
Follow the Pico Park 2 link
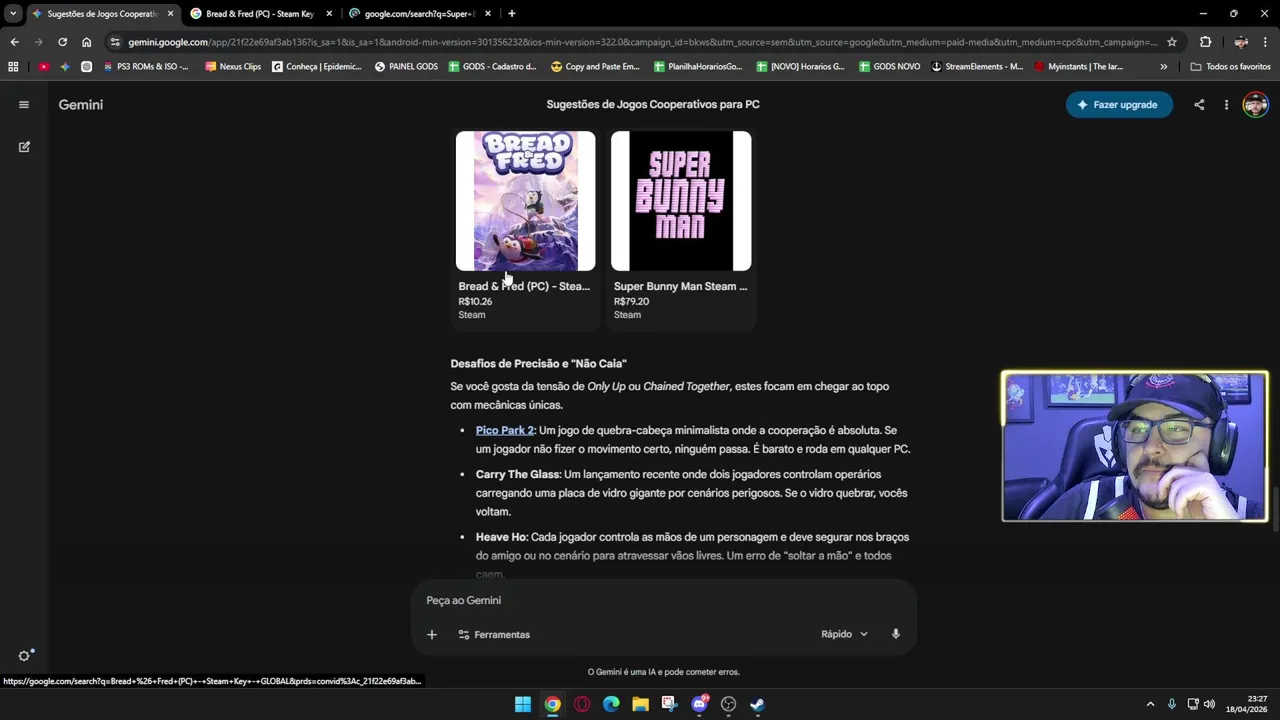tap(505, 430)
